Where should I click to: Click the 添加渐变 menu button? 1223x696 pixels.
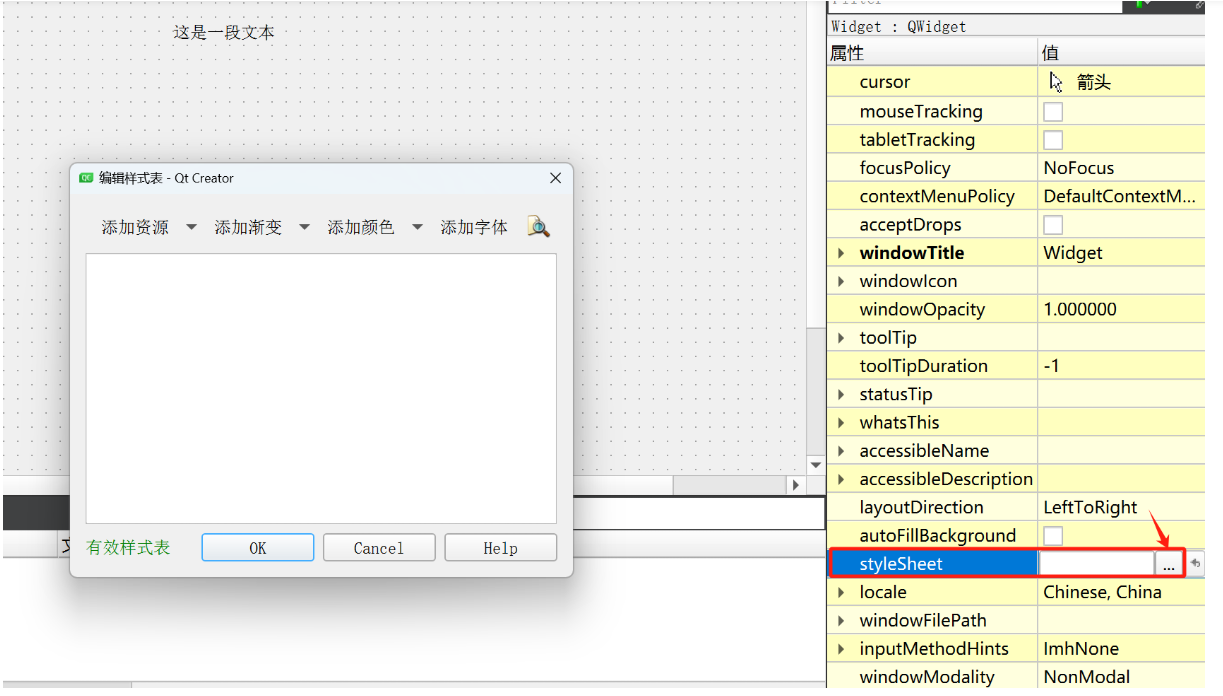click(248, 228)
